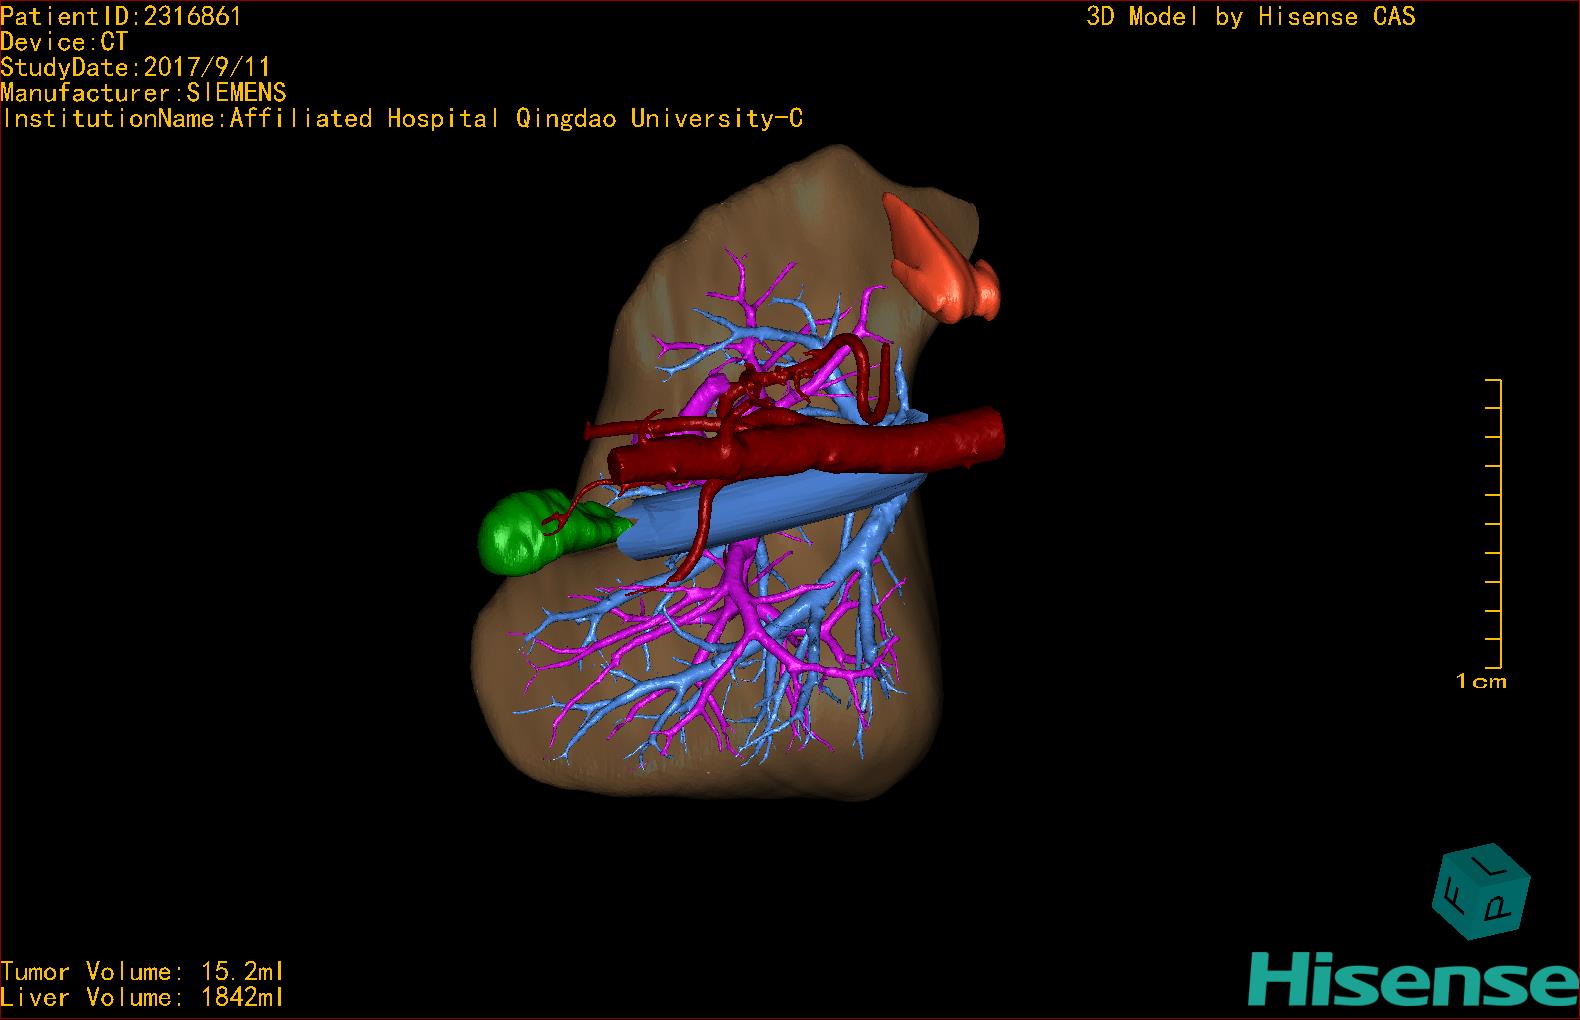
Task: Click the InstitutionName Affiliated Hospital text
Action: pos(402,118)
